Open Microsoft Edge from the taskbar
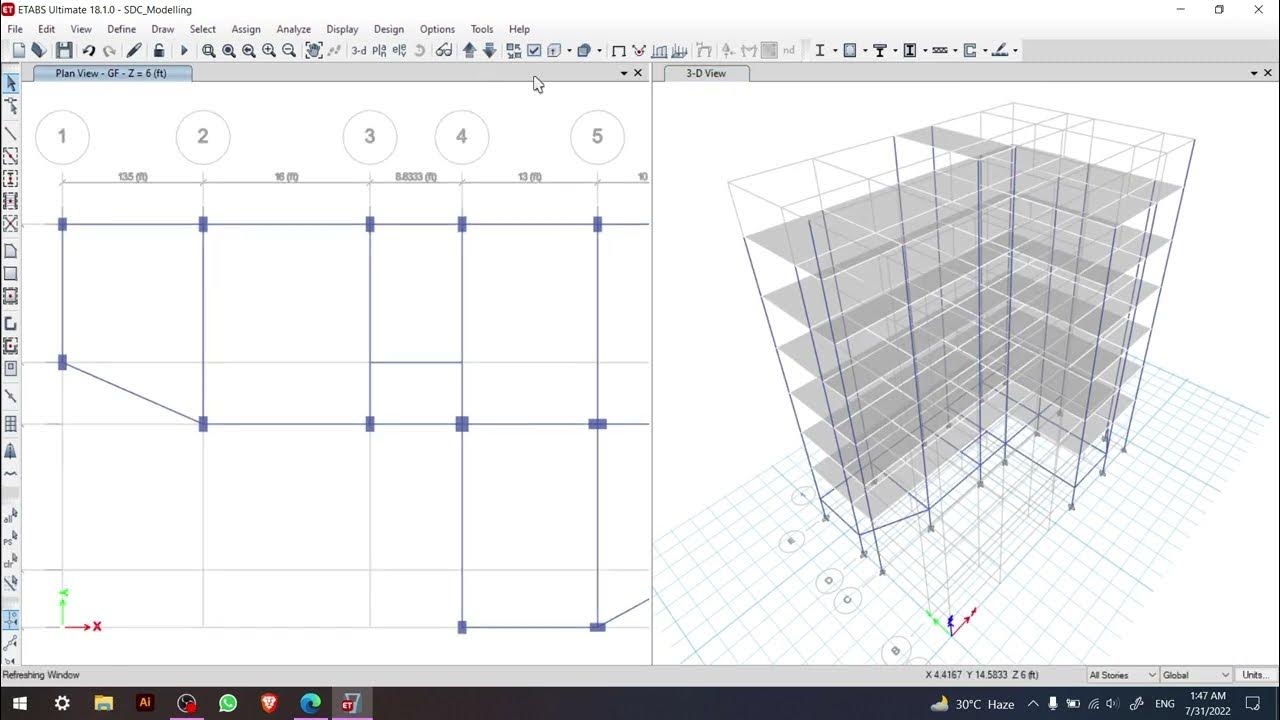This screenshot has width=1280, height=720. click(x=310, y=703)
